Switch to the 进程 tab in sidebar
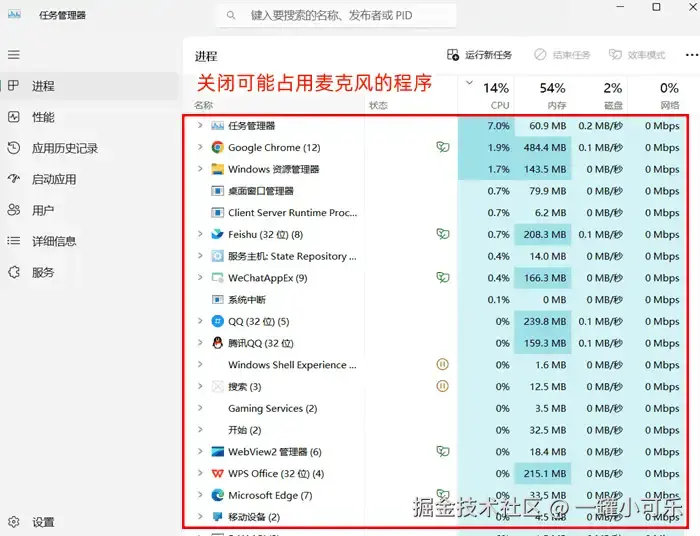 (89, 86)
